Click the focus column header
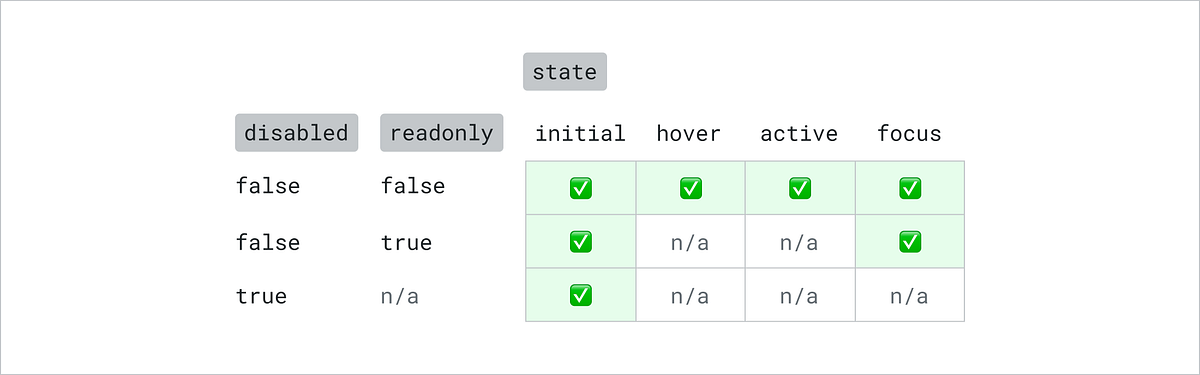The width and height of the screenshot is (1200, 375). (909, 133)
